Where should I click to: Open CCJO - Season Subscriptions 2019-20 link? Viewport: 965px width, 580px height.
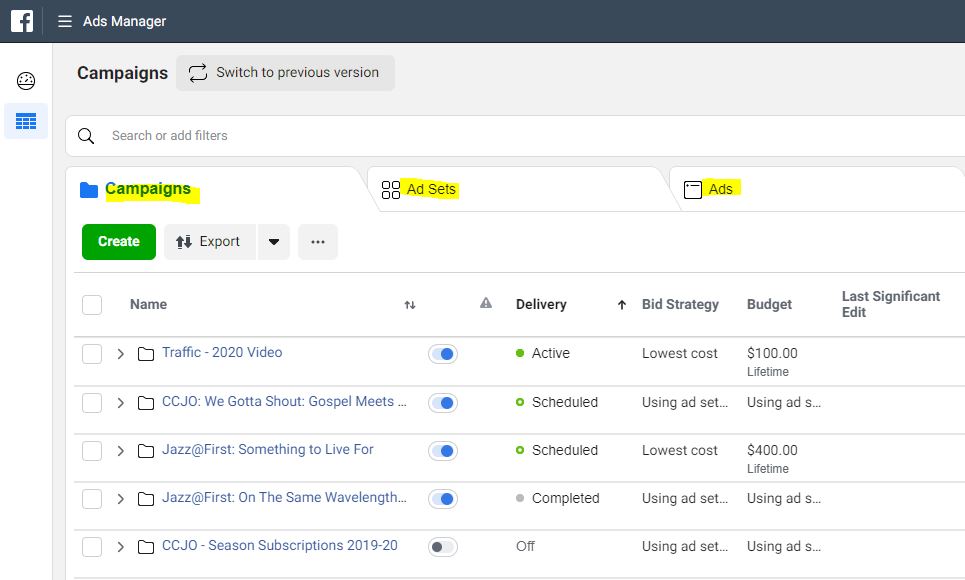coord(279,546)
